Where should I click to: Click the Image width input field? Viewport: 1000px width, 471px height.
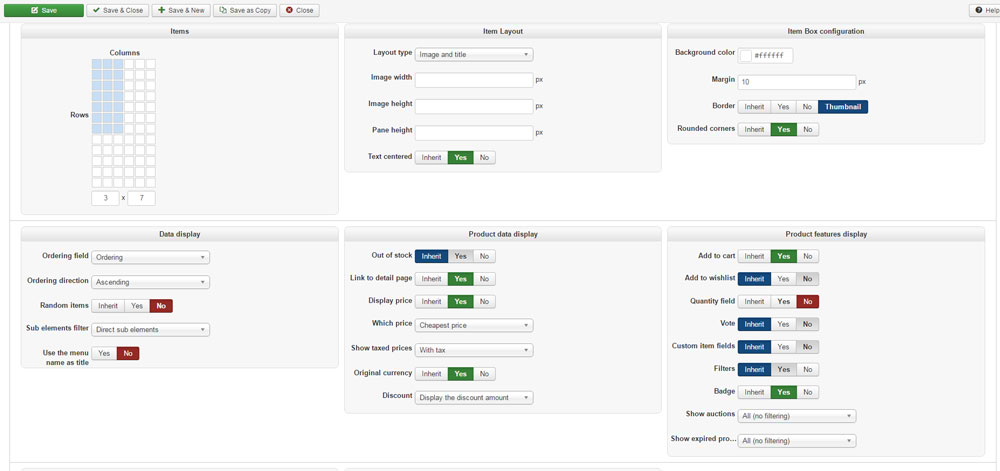tap(474, 80)
